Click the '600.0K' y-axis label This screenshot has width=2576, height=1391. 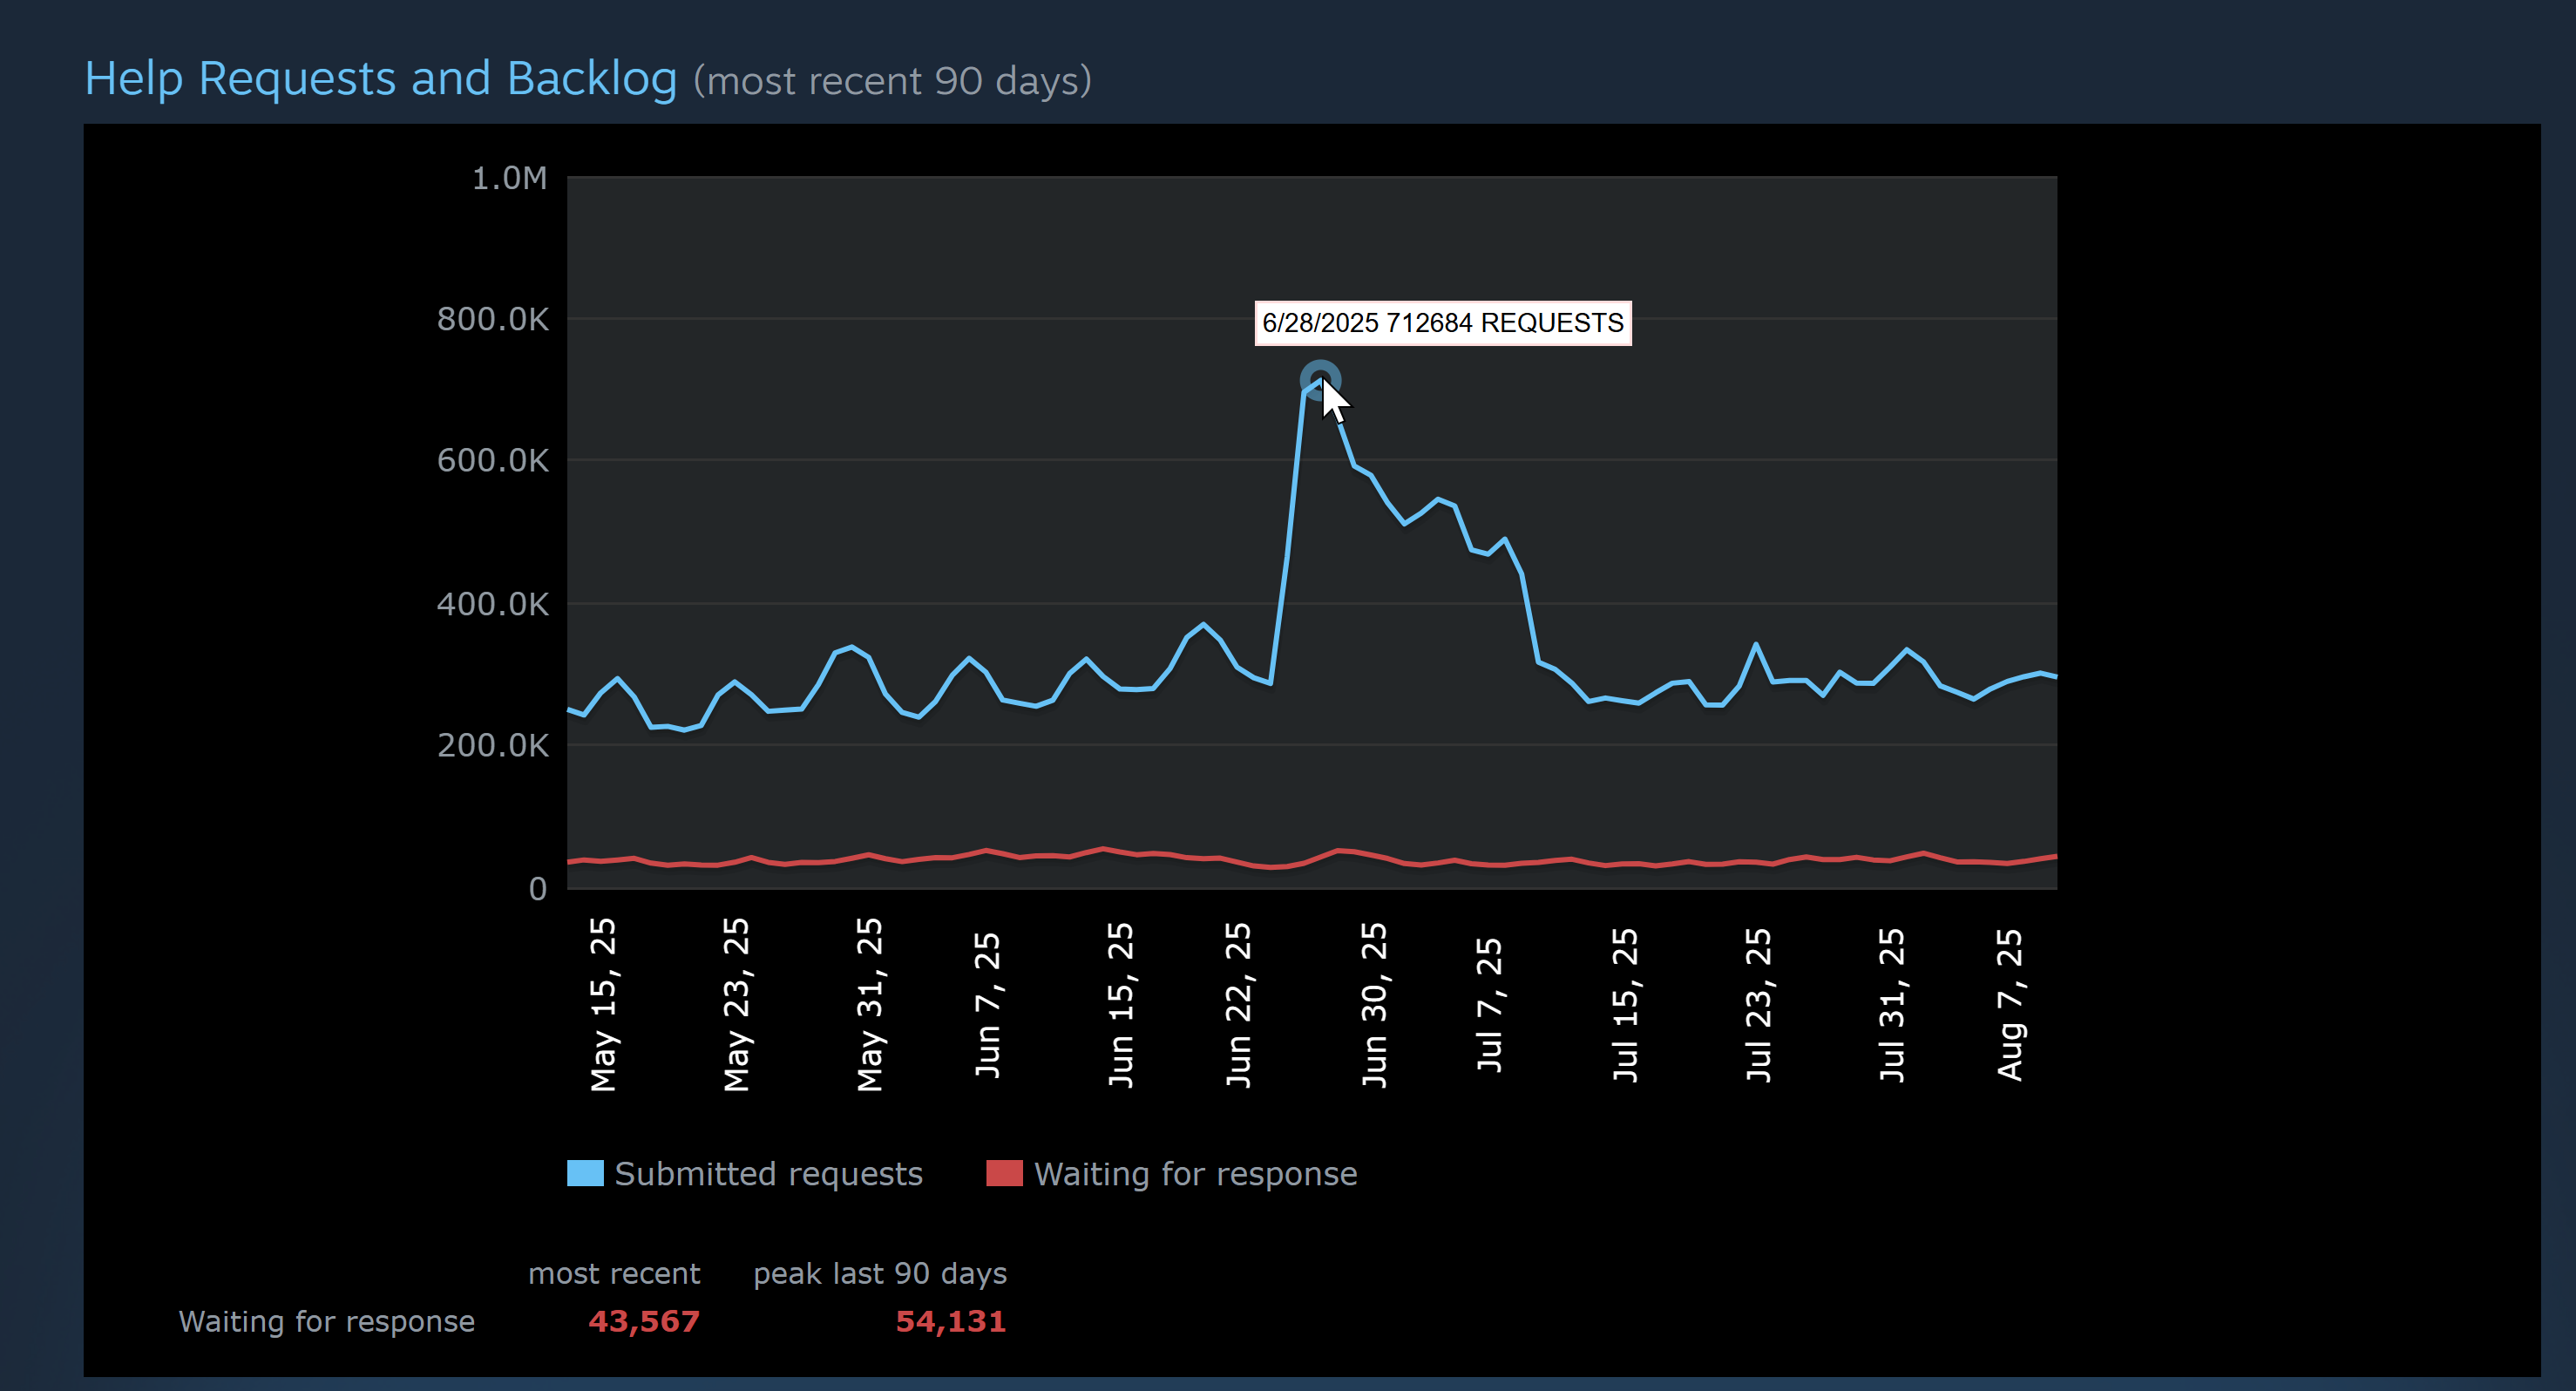tap(492, 460)
